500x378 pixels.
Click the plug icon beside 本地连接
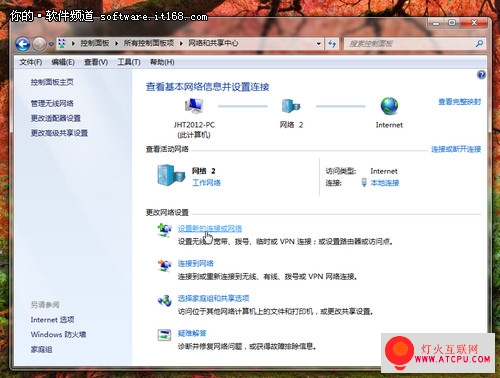coord(364,182)
